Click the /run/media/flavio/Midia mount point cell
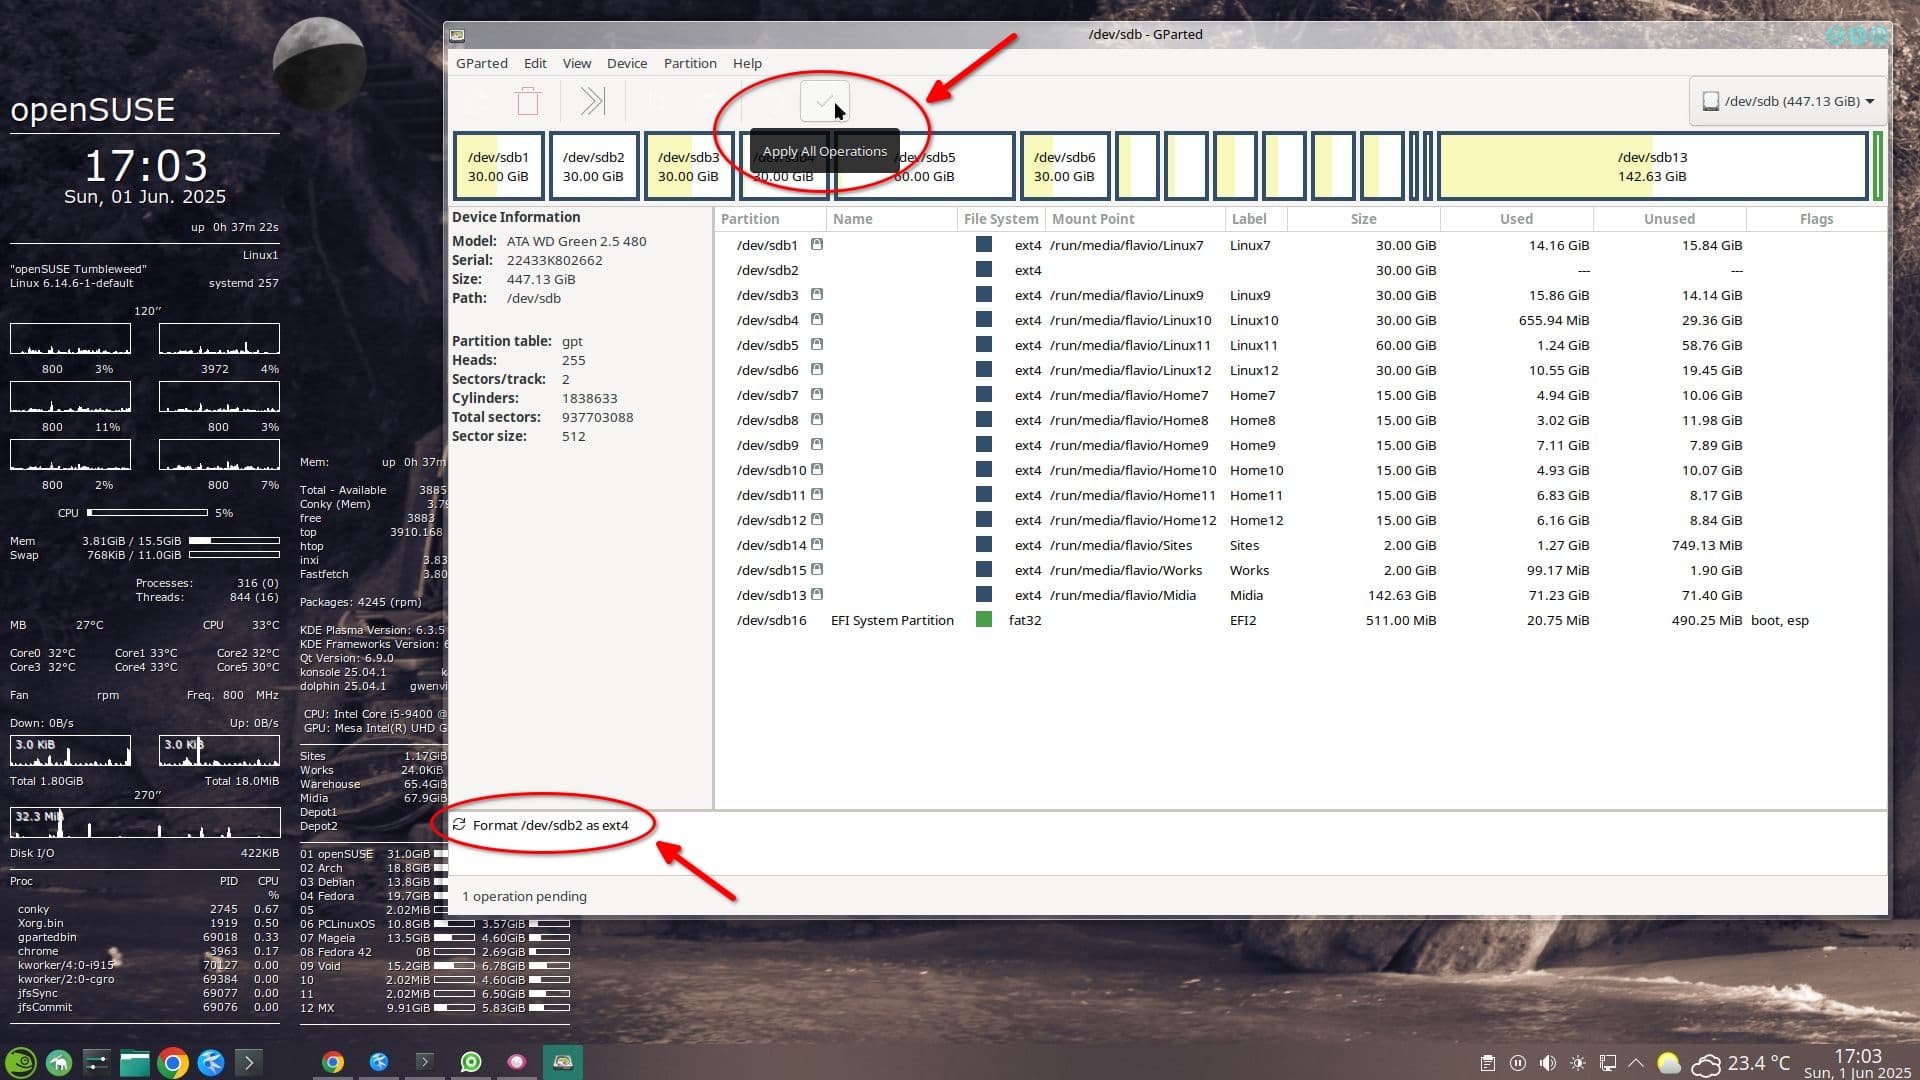This screenshot has width=1920, height=1080. (x=1122, y=595)
